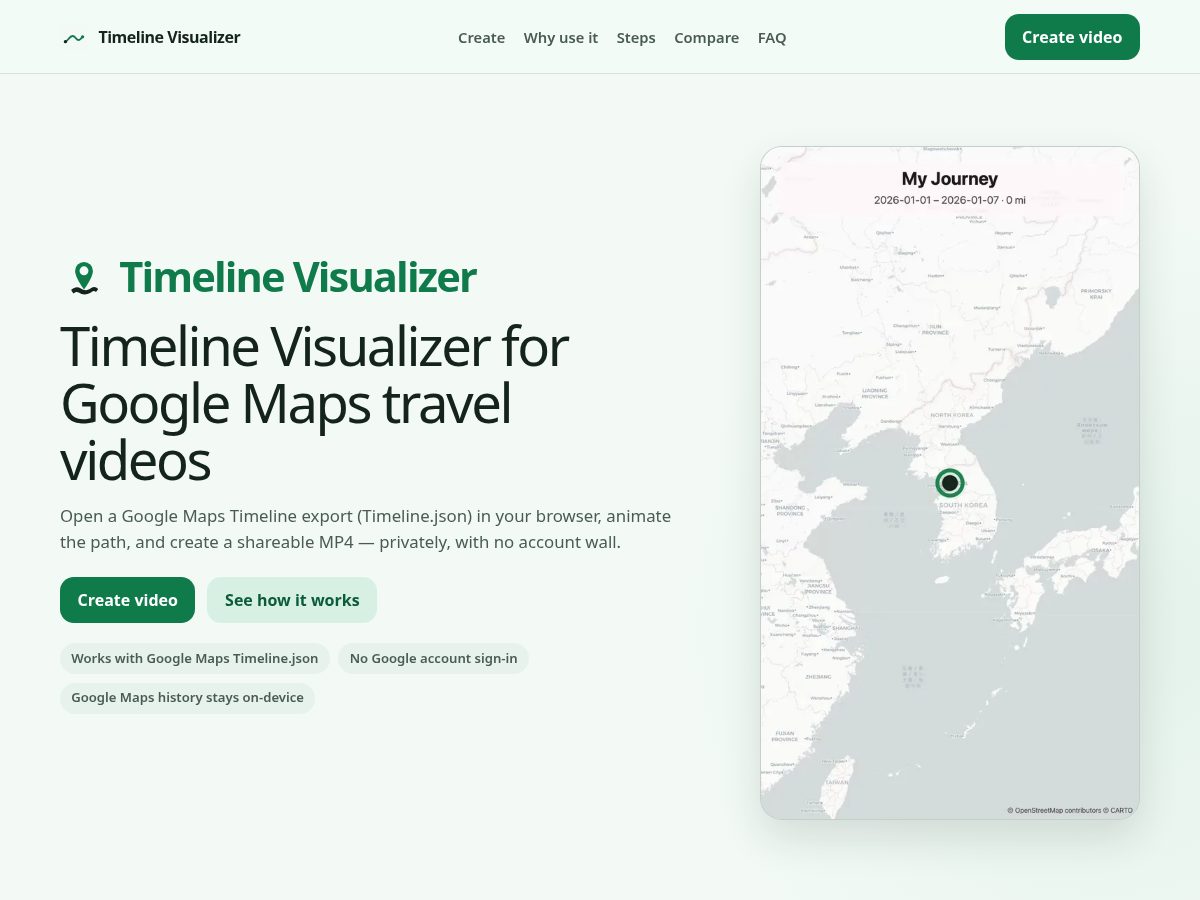Click Timeline Visualizer brand name in header

point(169,37)
